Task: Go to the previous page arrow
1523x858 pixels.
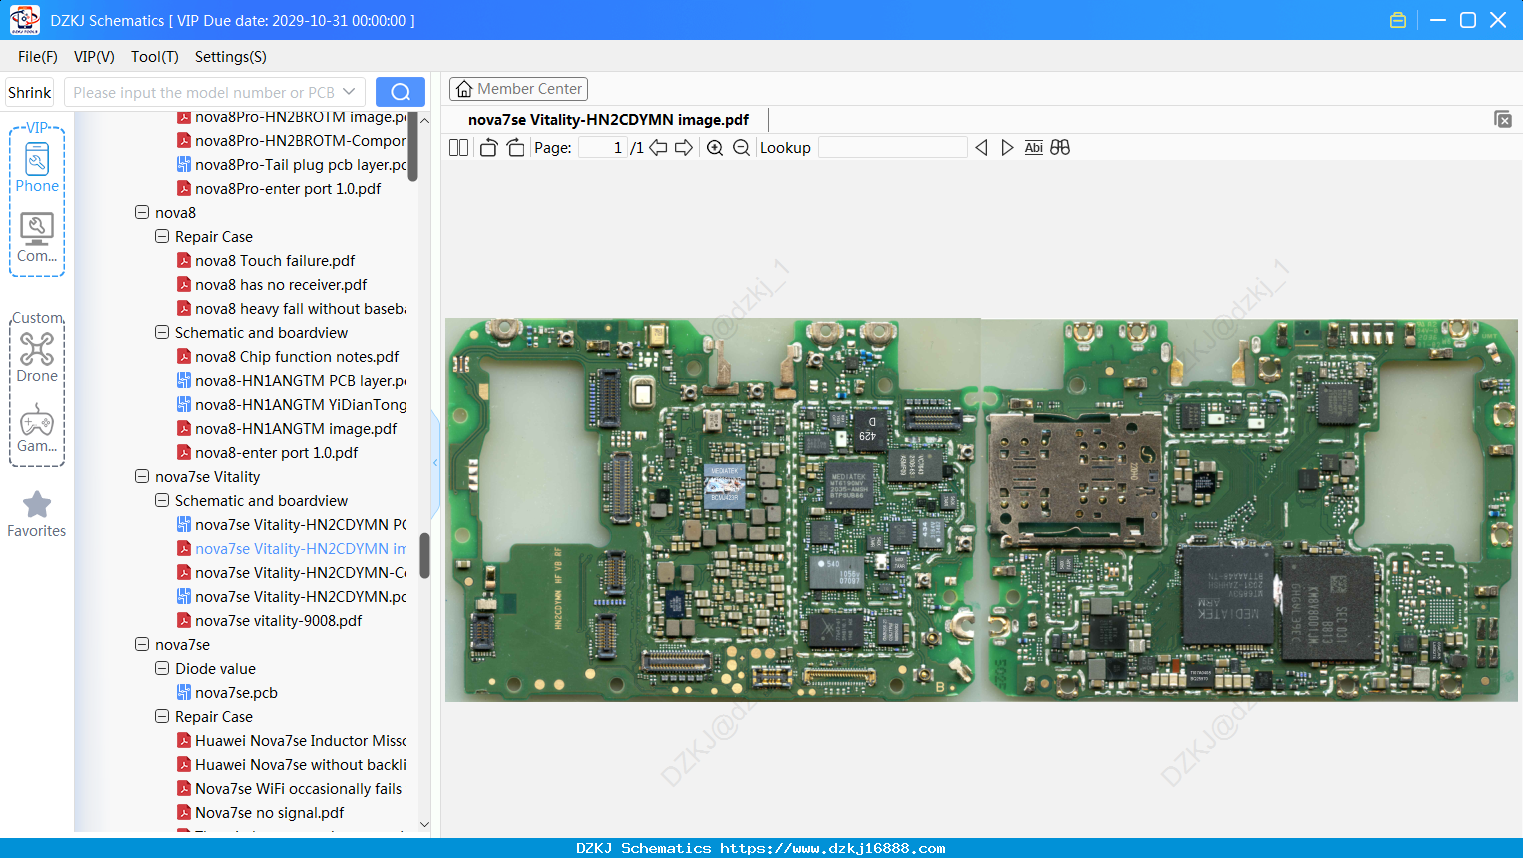Action: (658, 148)
